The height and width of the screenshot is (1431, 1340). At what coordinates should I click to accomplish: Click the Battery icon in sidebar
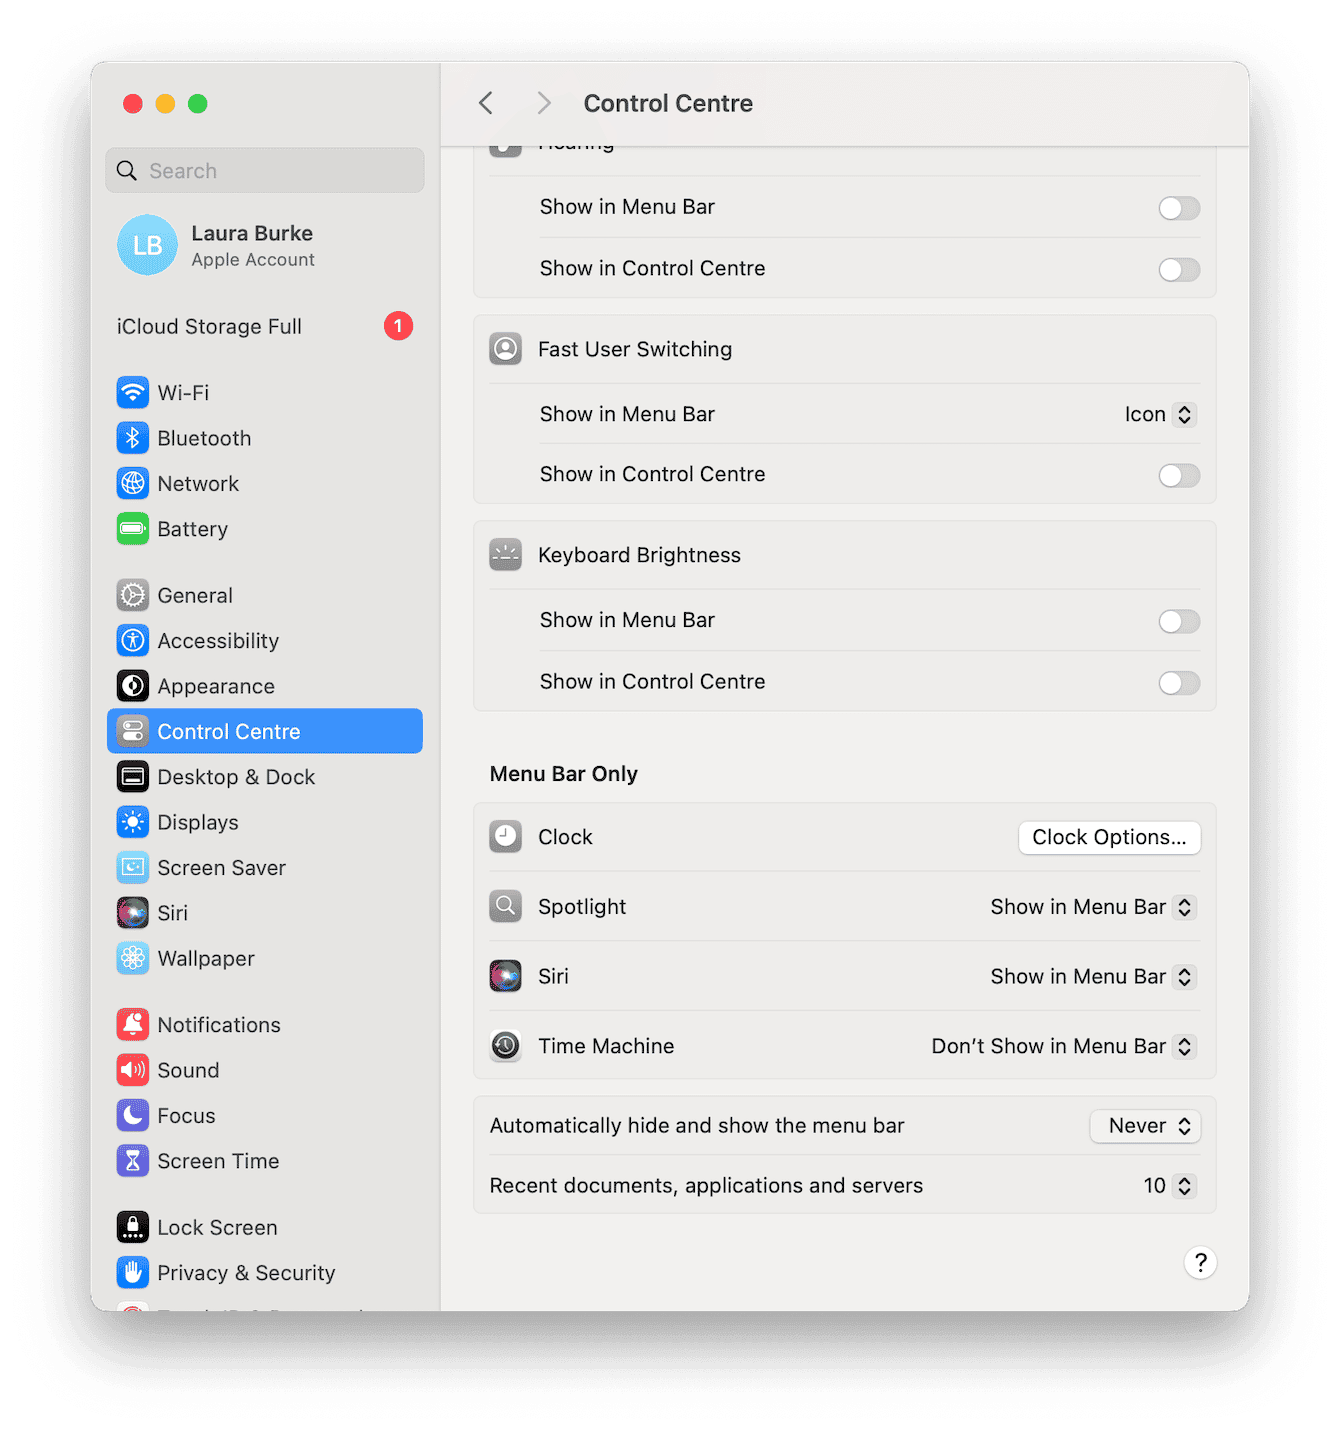point(132,529)
